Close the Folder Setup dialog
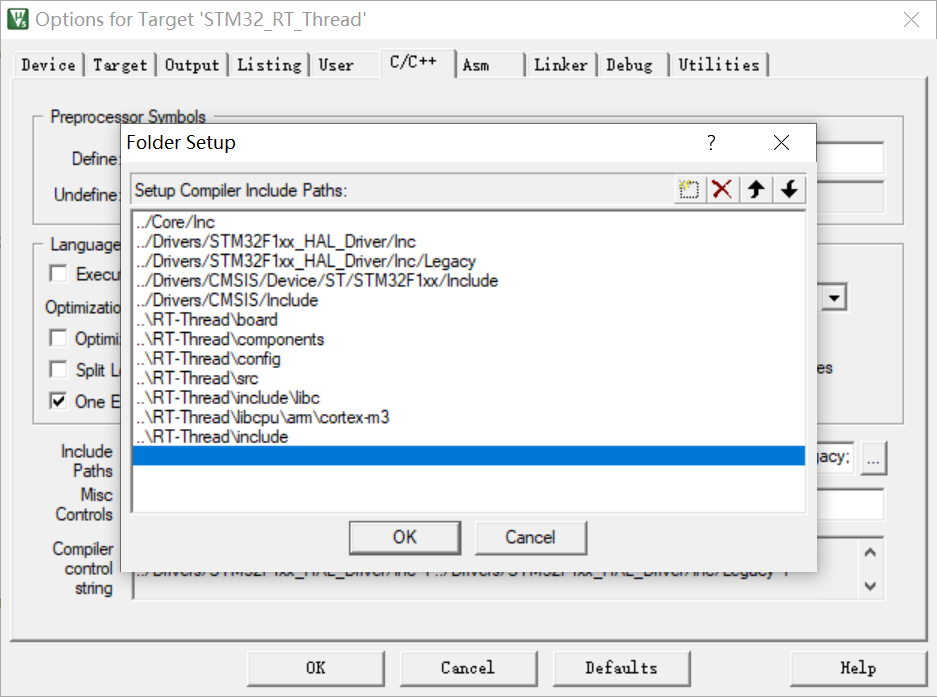 click(x=781, y=142)
